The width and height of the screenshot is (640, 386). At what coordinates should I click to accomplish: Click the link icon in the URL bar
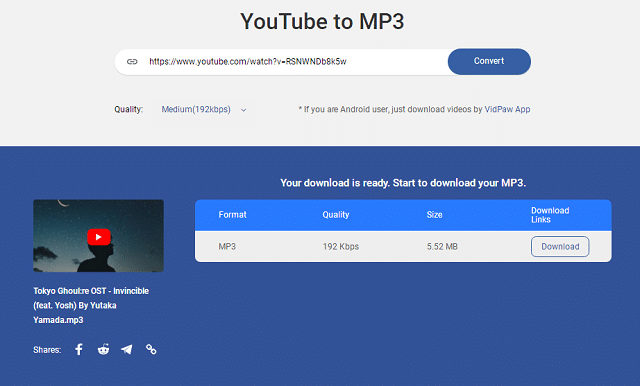click(132, 62)
